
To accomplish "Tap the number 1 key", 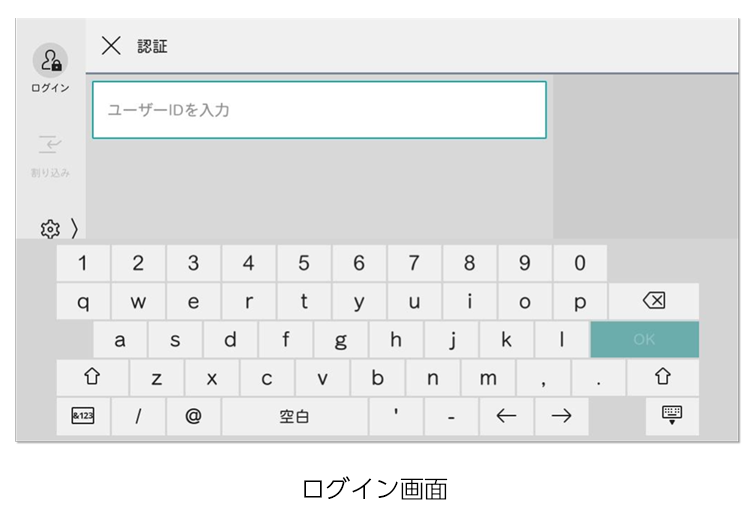I will (x=83, y=263).
